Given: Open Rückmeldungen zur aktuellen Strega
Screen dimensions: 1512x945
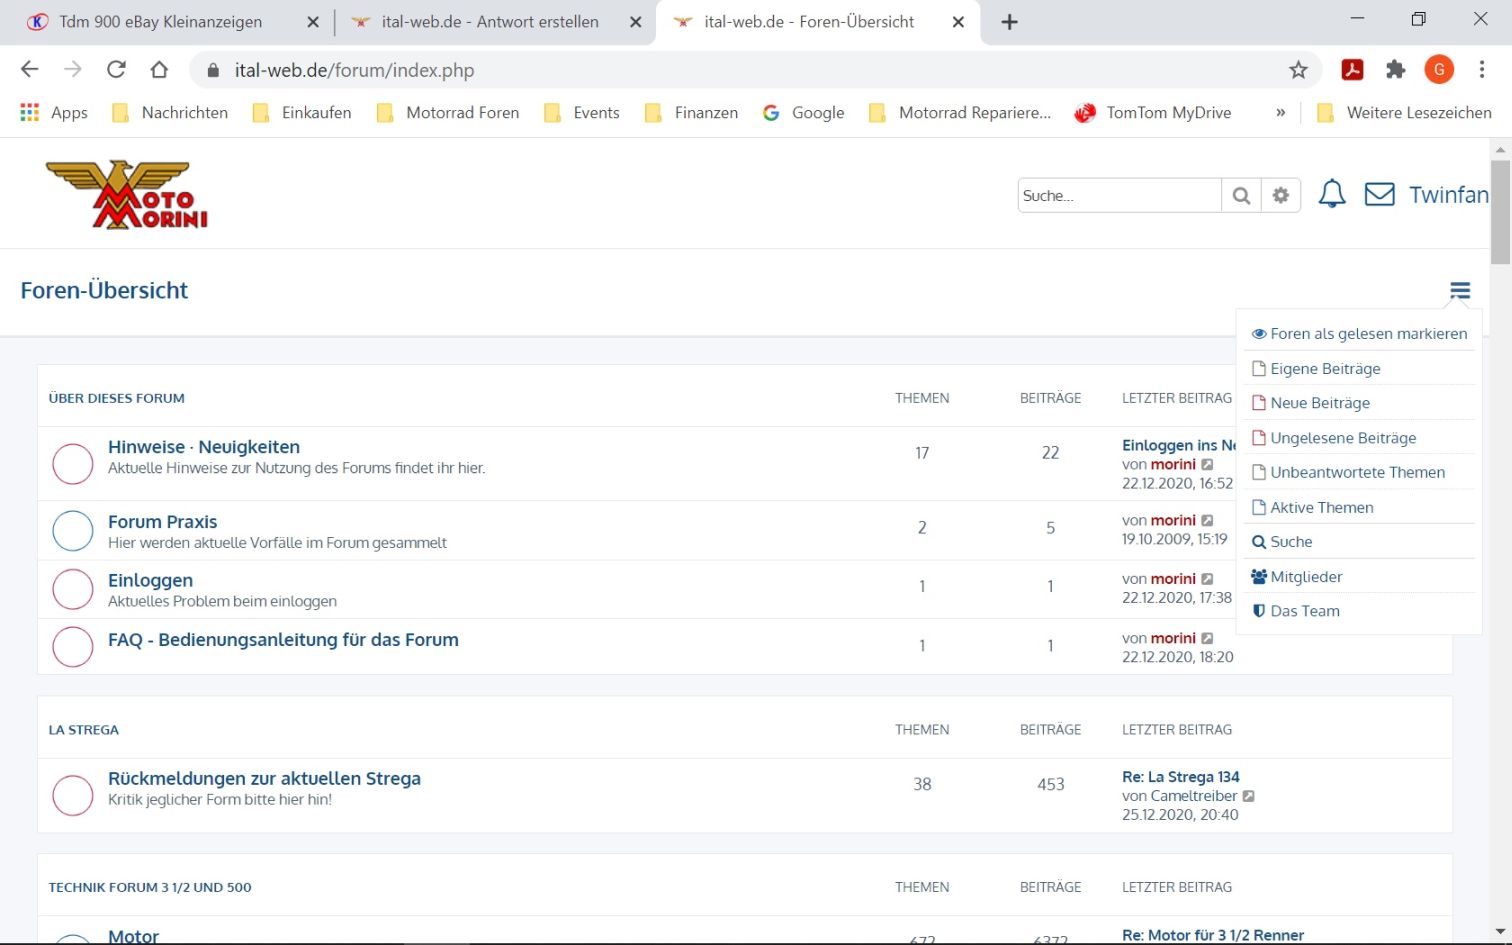Looking at the screenshot, I should [x=264, y=778].
